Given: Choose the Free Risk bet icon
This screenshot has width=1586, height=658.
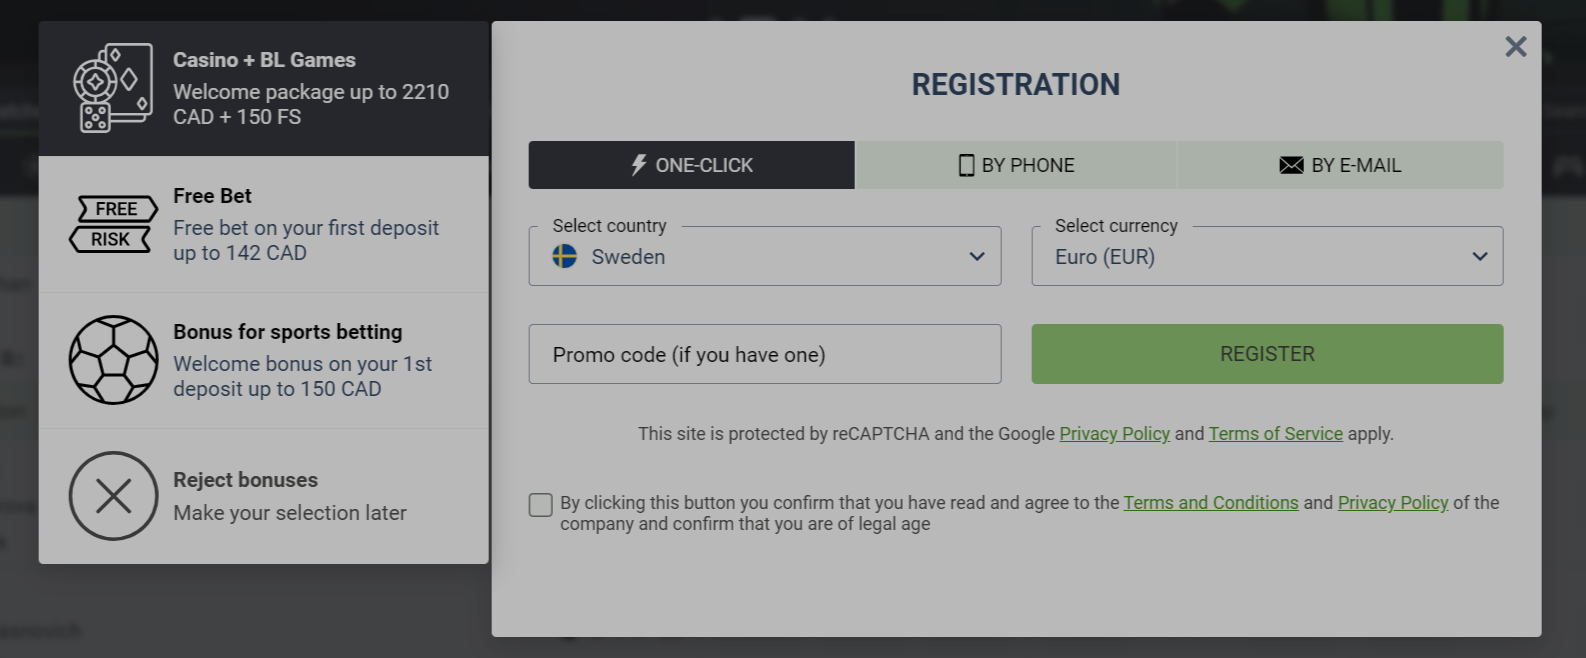Looking at the screenshot, I should click(113, 224).
